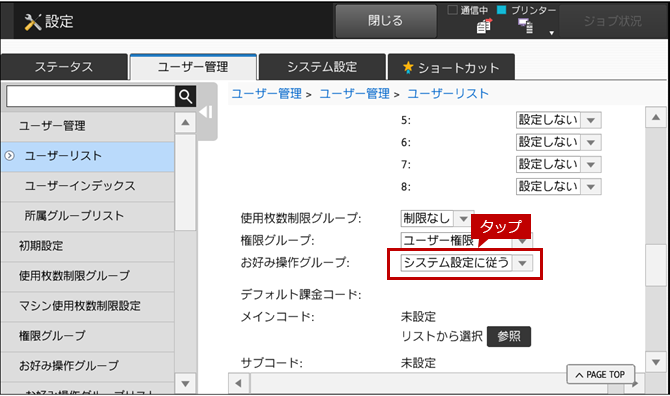Viewport: 670px width, 396px height.
Task: Click the メインコード 未設定 value
Action: (x=418, y=317)
